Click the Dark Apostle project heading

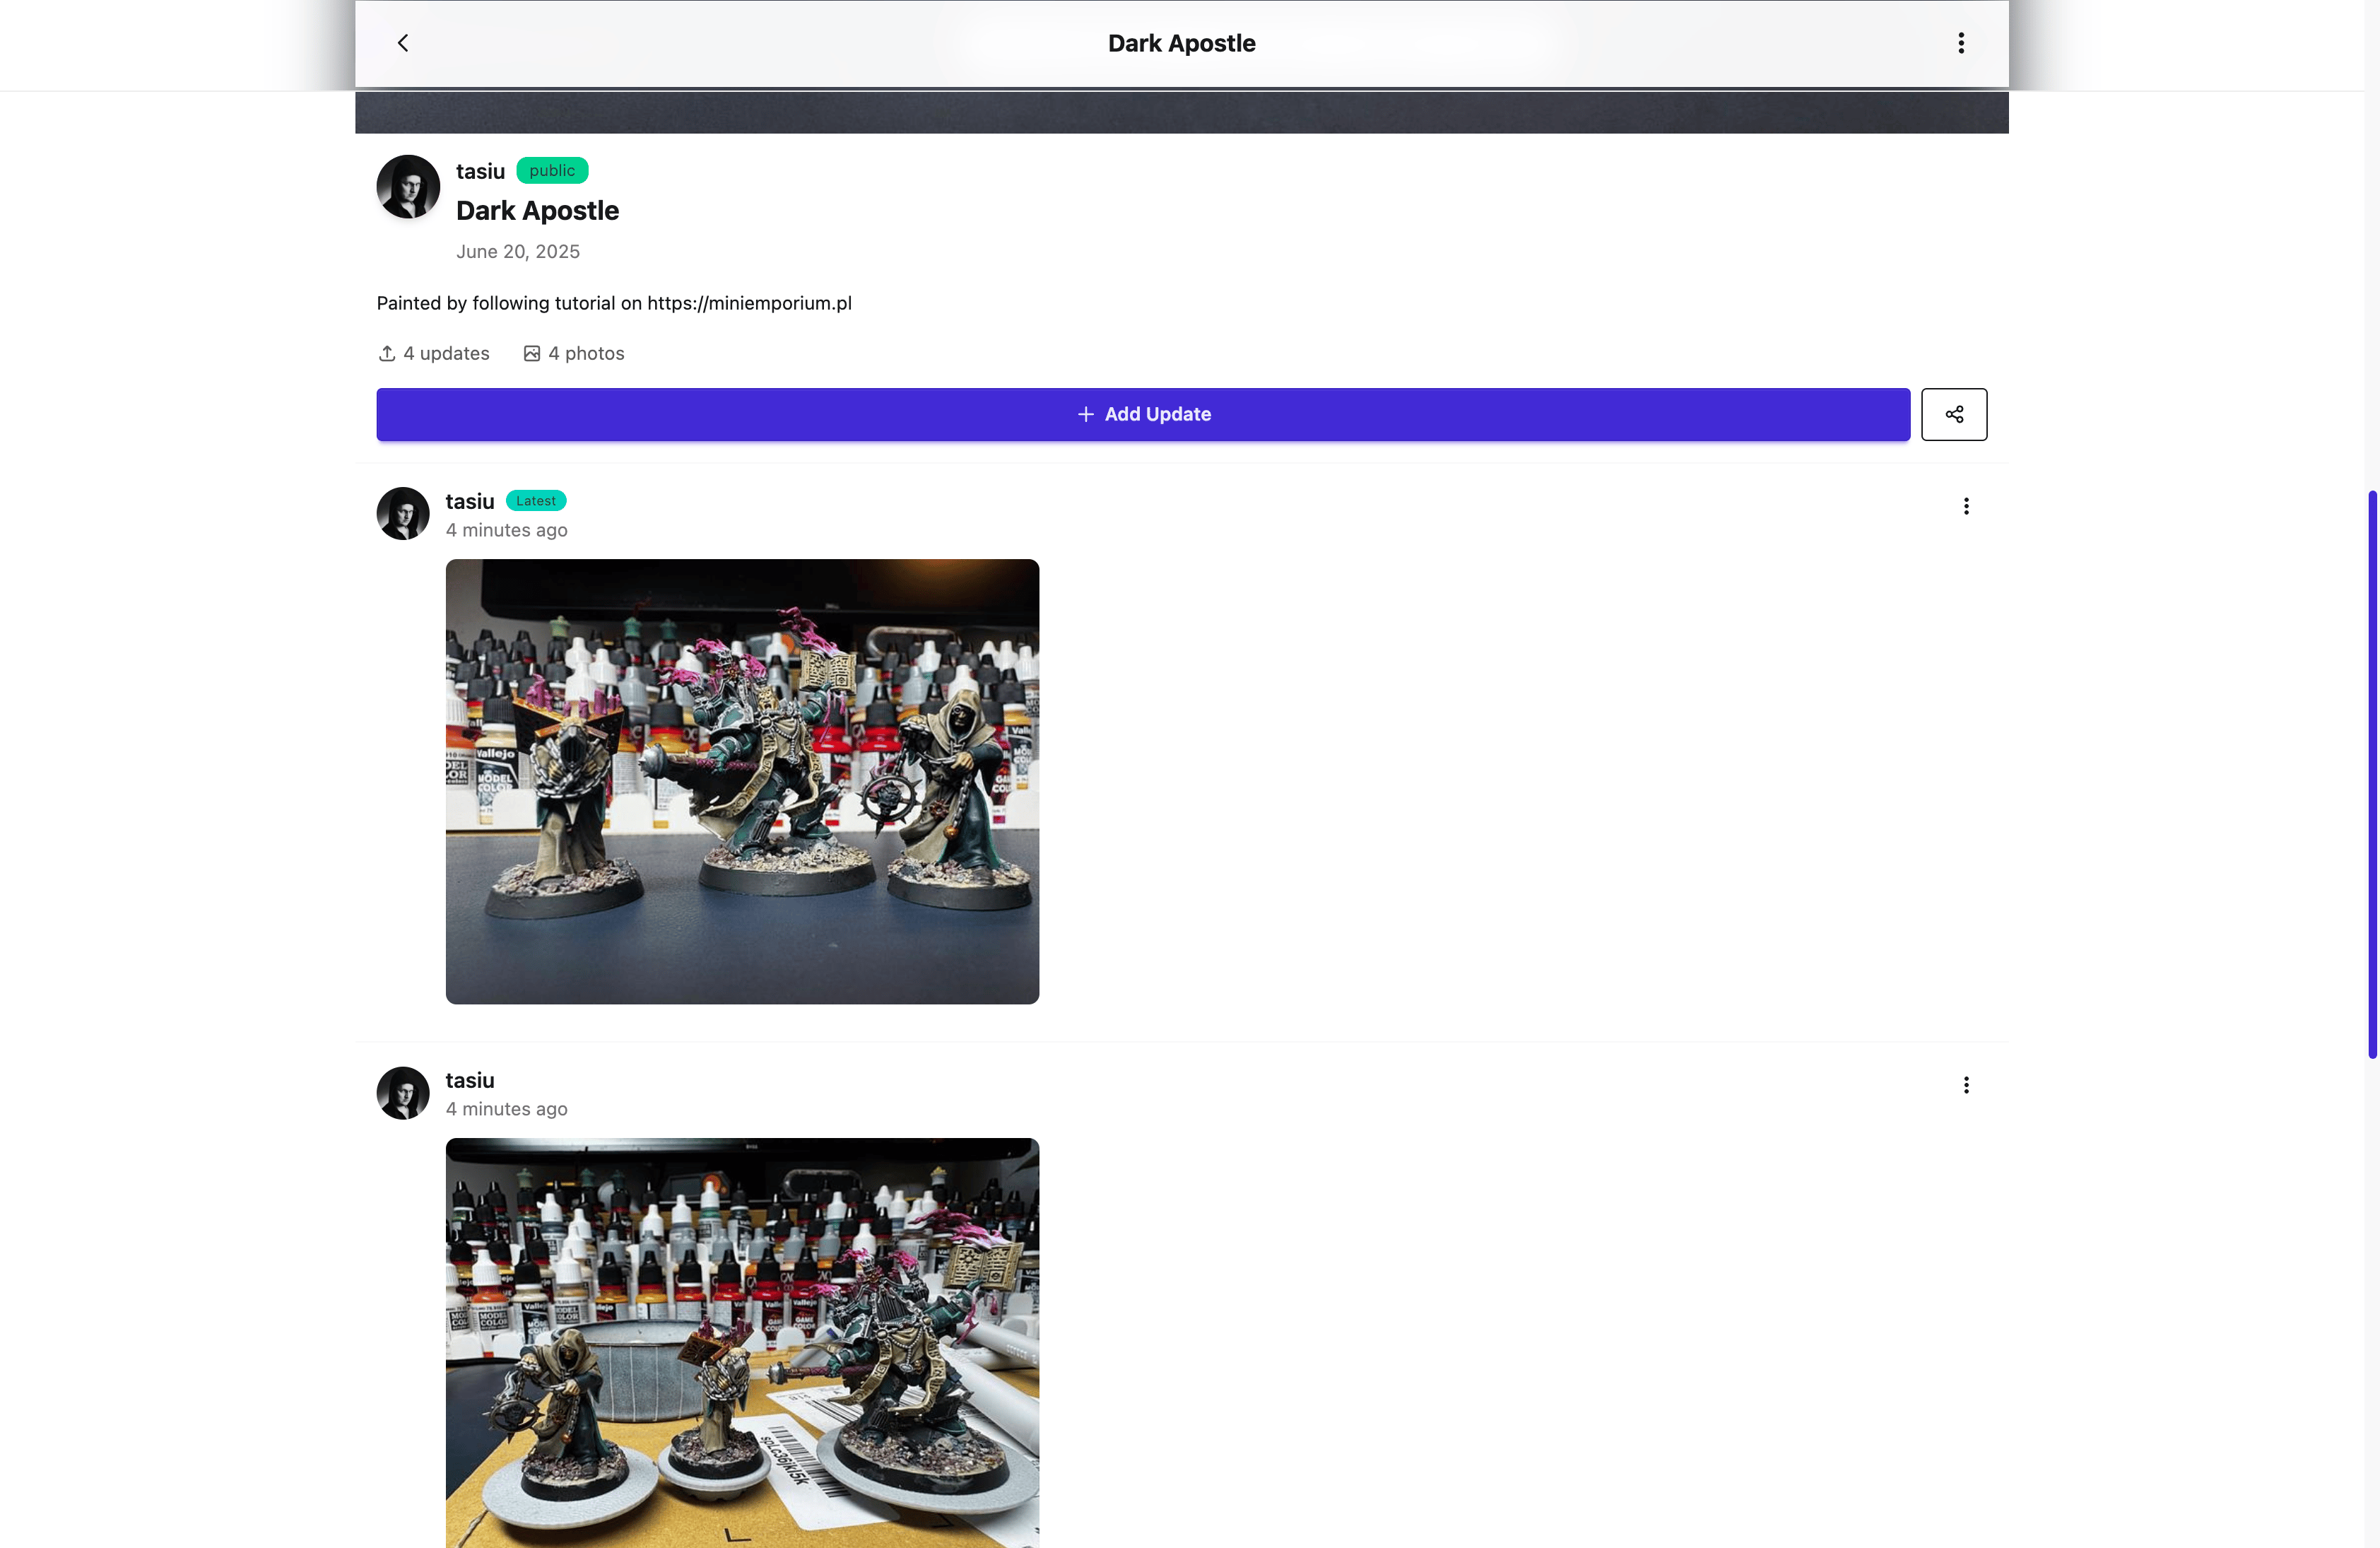[x=537, y=211]
